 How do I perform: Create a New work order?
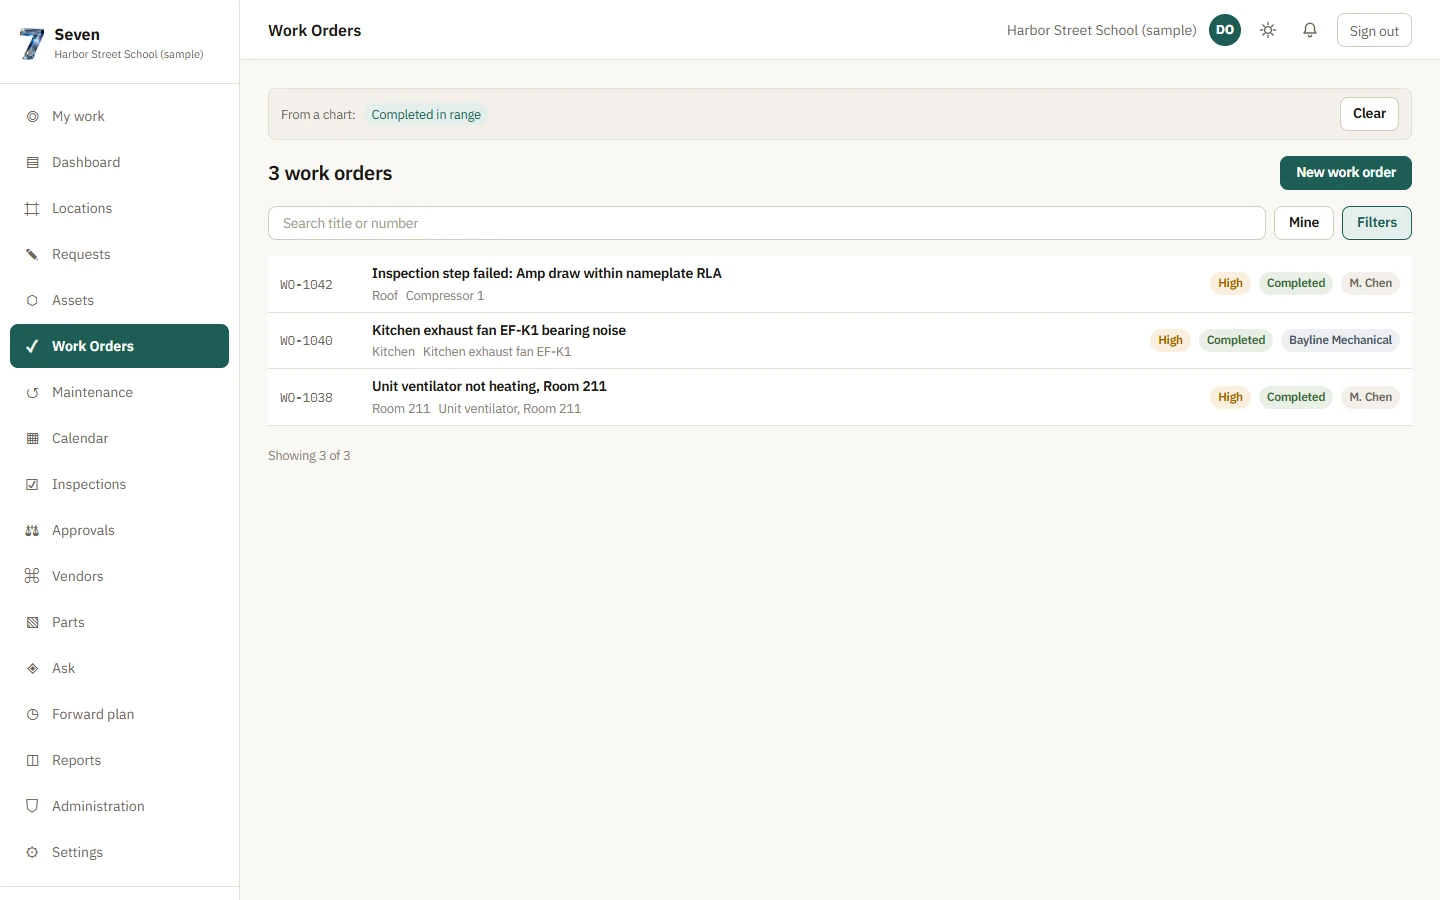pos(1346,173)
